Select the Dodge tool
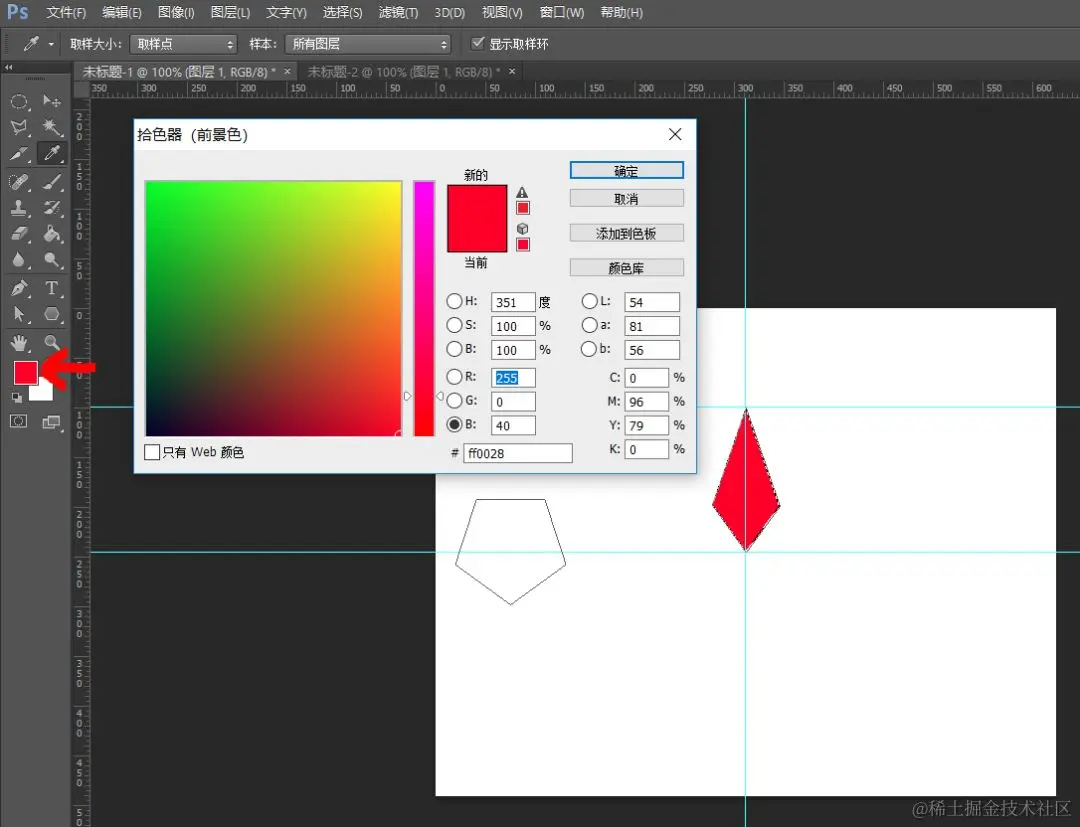 [52, 260]
